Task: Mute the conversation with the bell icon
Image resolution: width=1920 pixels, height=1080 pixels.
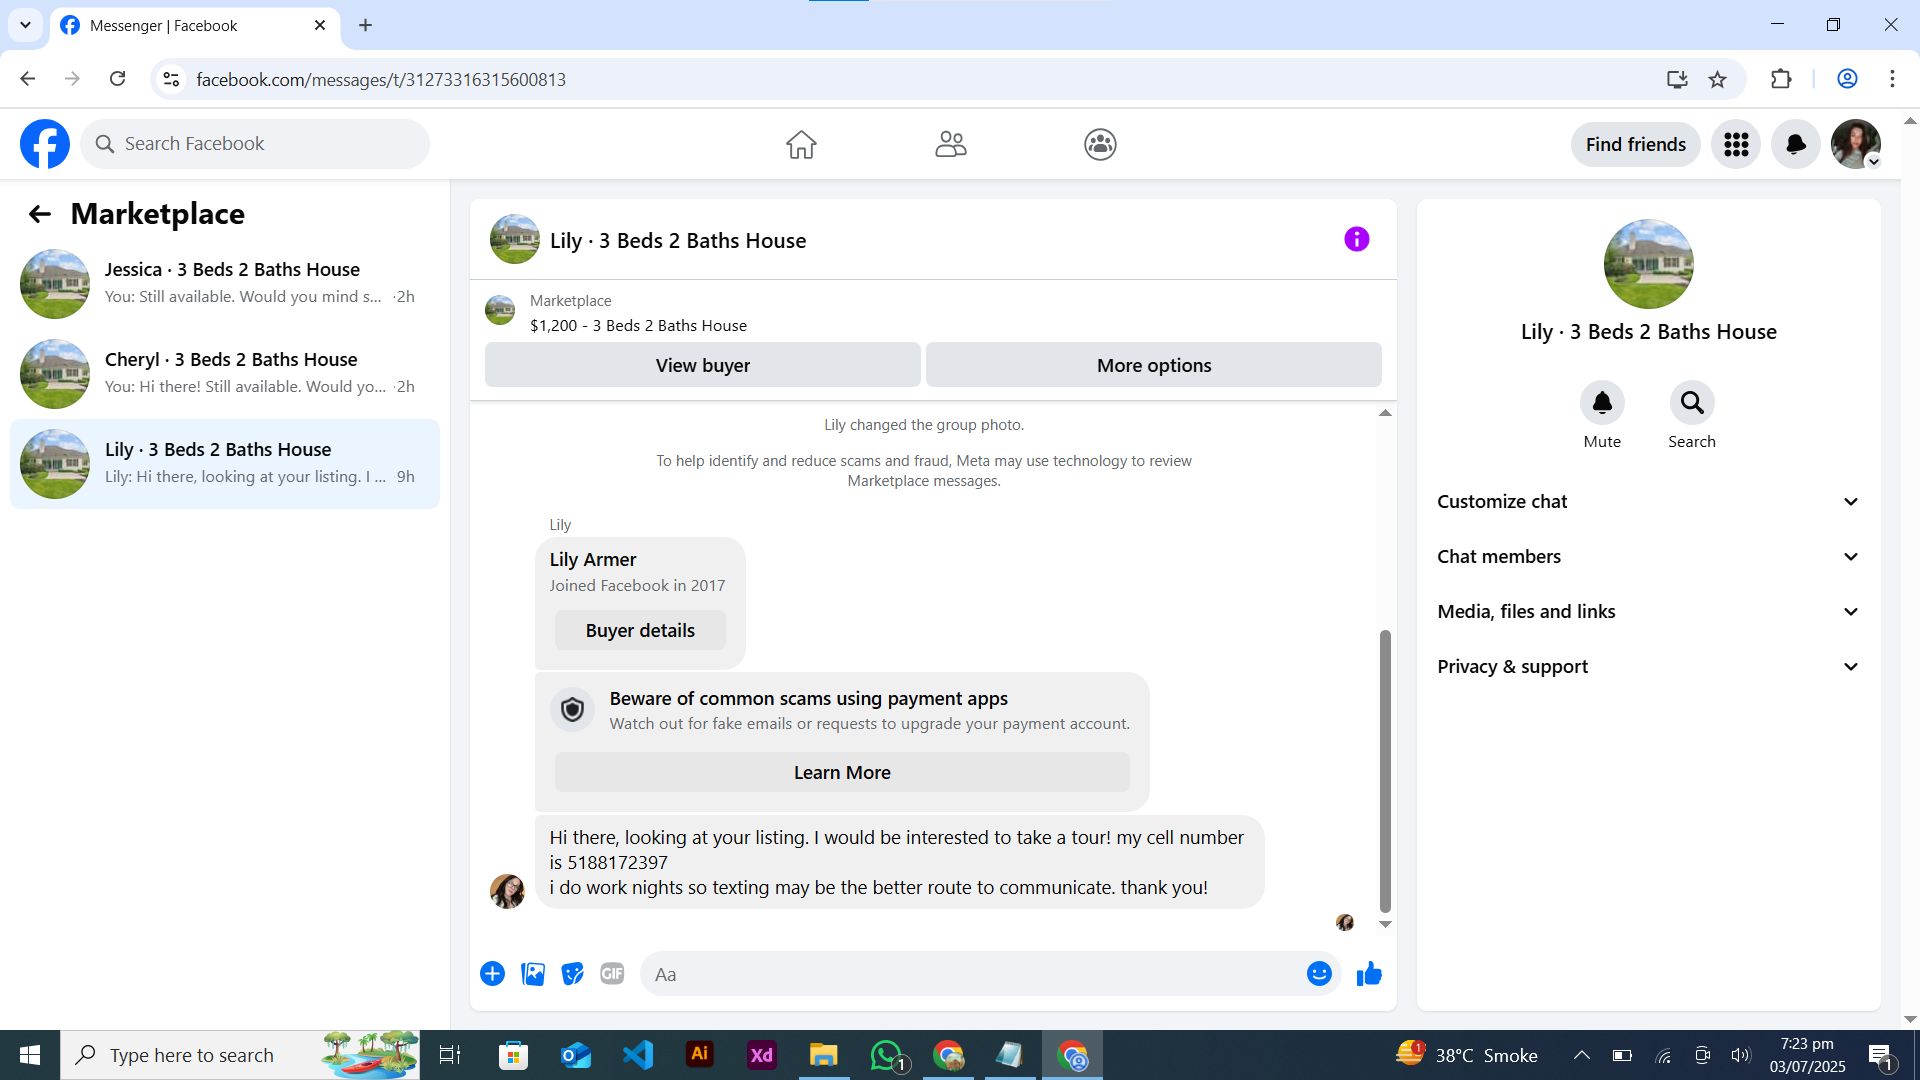Action: point(1601,403)
